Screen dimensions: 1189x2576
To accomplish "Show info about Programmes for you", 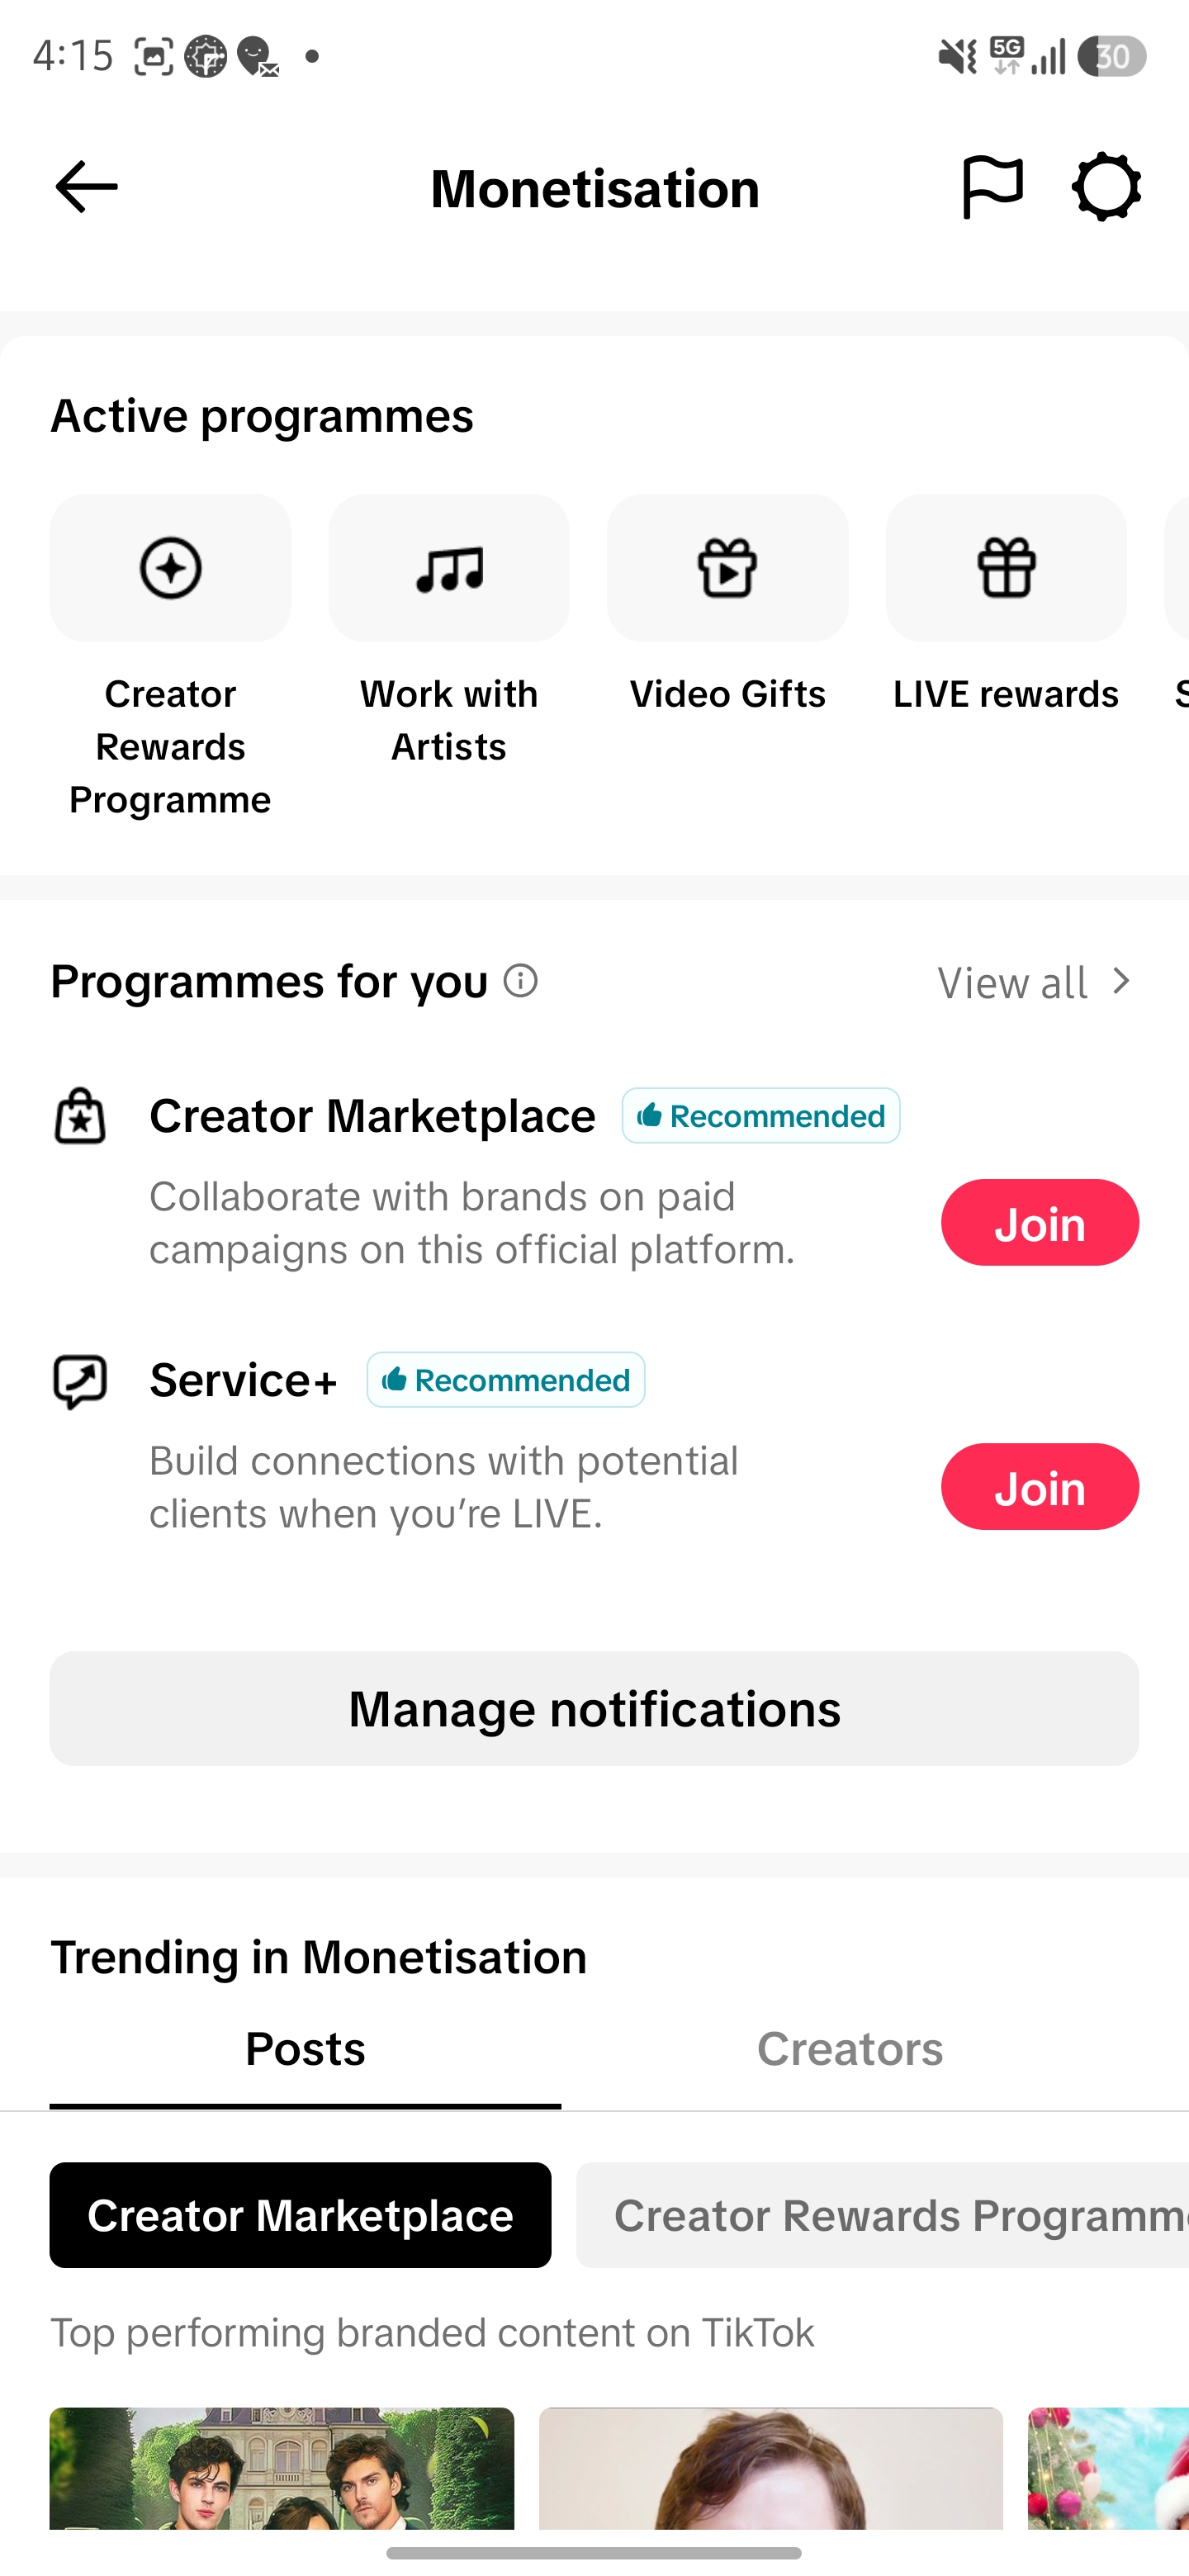I will 520,981.
